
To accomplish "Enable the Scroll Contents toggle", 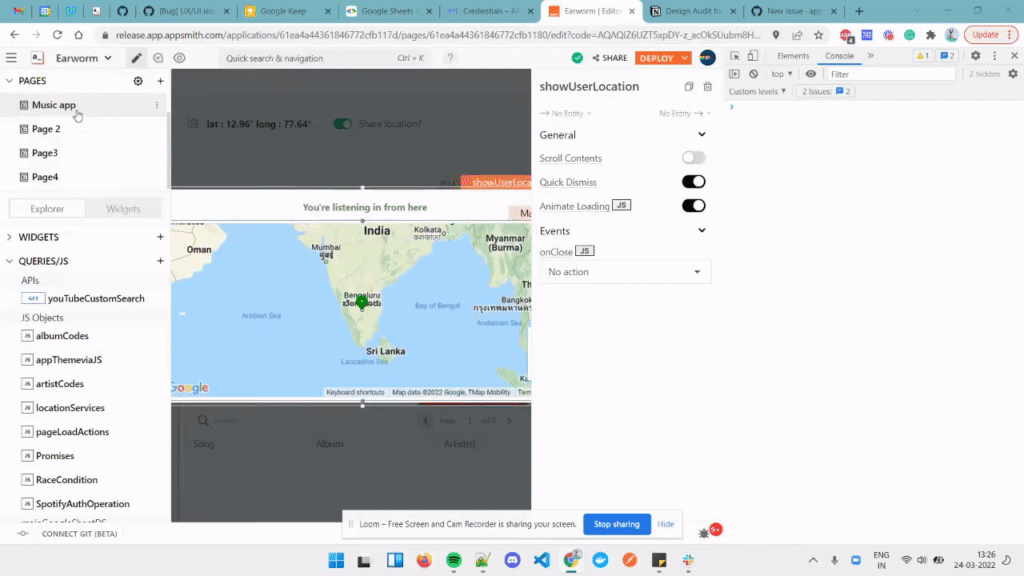I will click(x=694, y=158).
